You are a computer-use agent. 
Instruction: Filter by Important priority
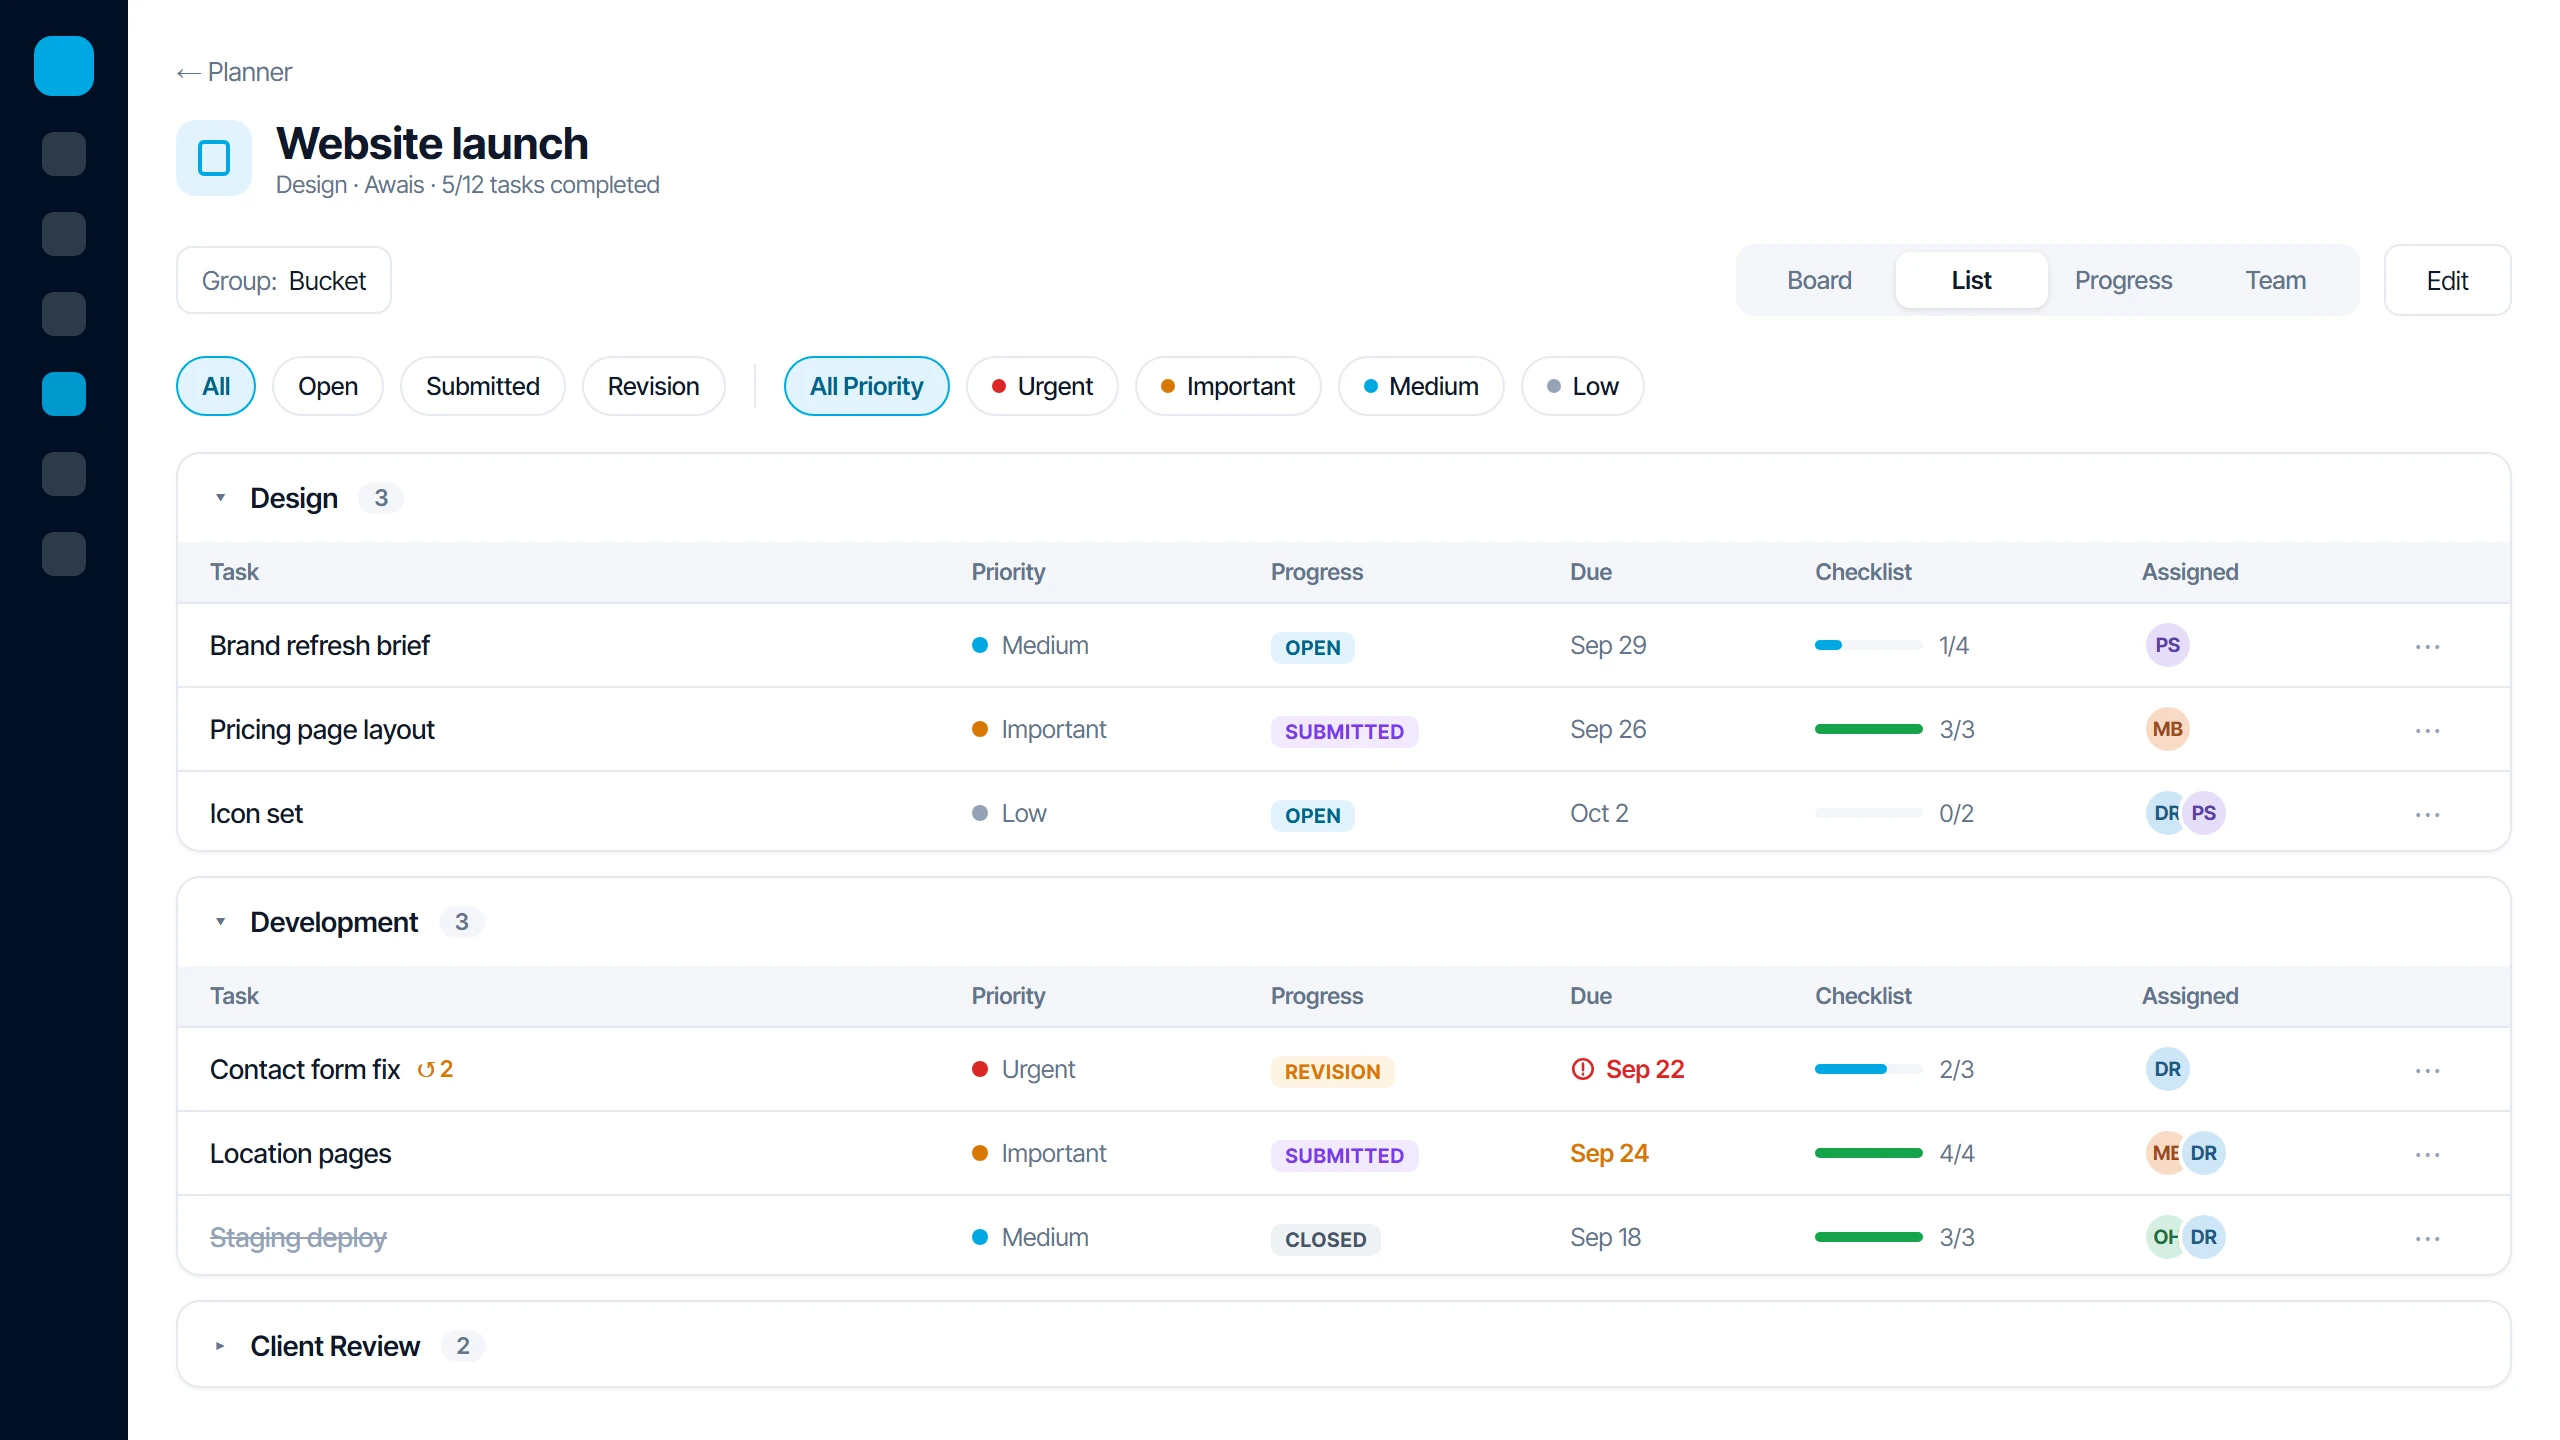click(1228, 386)
